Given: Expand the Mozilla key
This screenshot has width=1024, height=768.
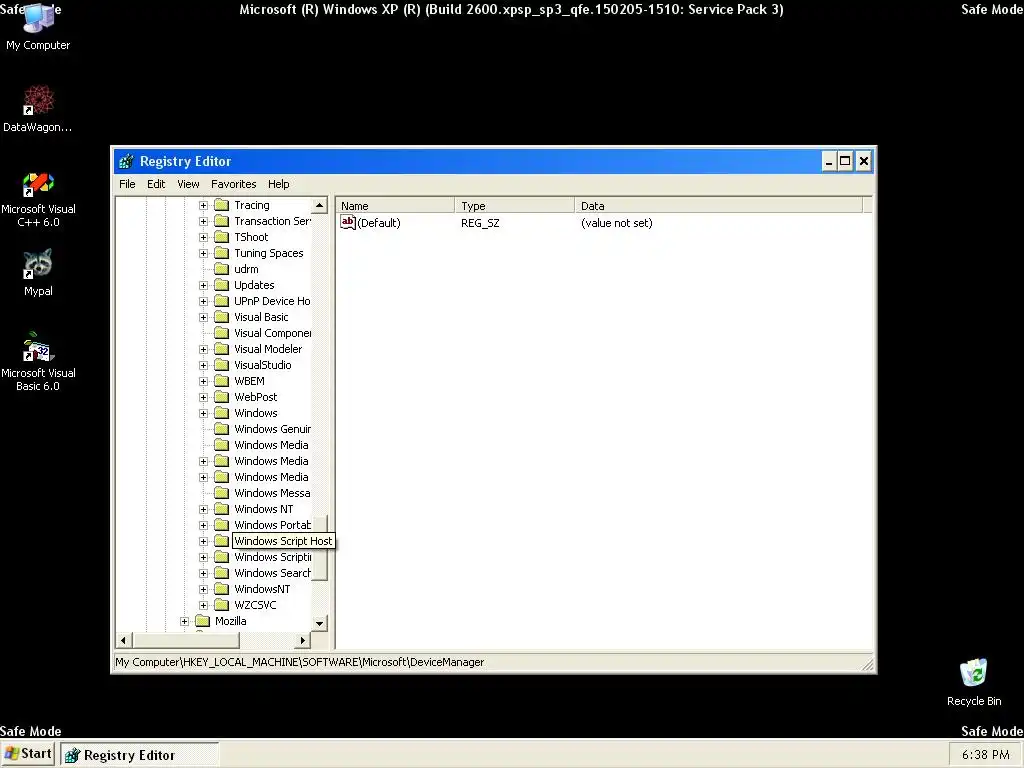Looking at the screenshot, I should pos(184,621).
